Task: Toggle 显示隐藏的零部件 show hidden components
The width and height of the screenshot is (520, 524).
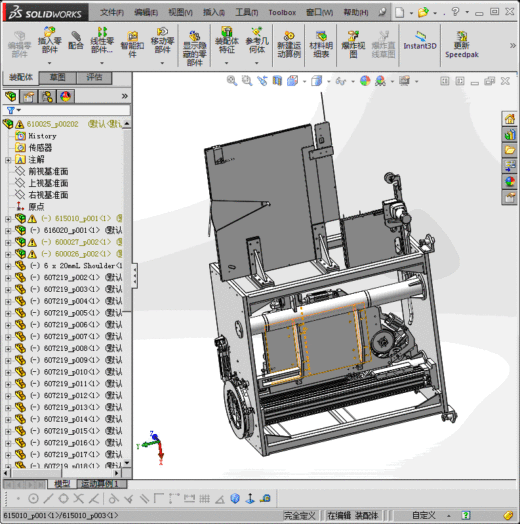Action: (194, 48)
